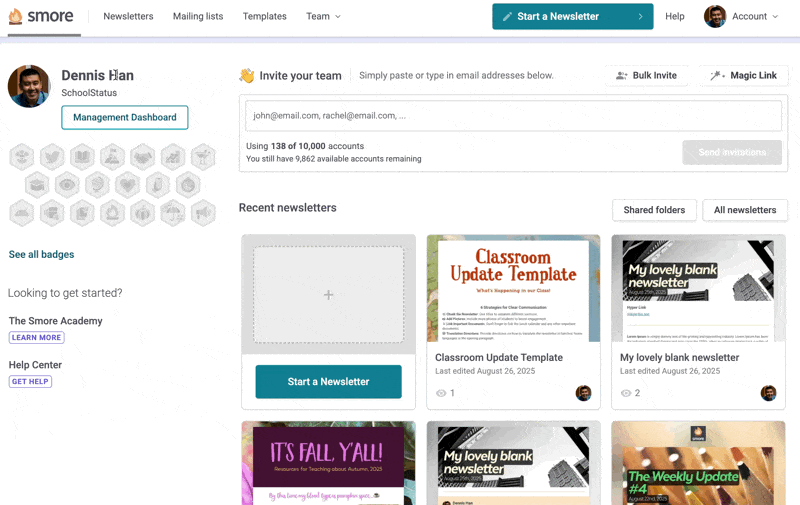This screenshot has height=505, width=800.
Task: Open the Management Dashboard
Action: pyautogui.click(x=124, y=117)
